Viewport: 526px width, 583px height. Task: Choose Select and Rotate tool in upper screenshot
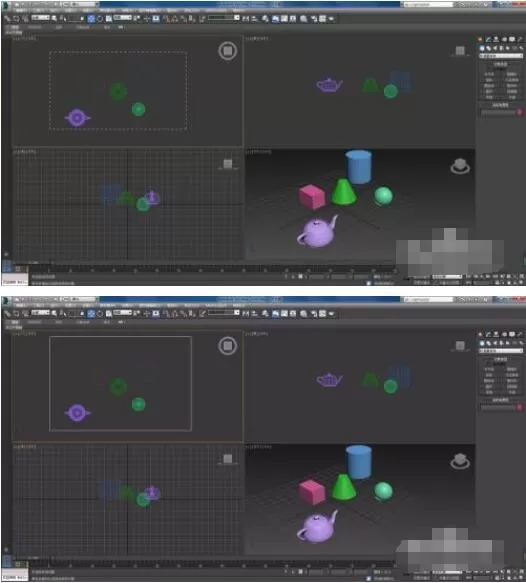[x=100, y=19]
